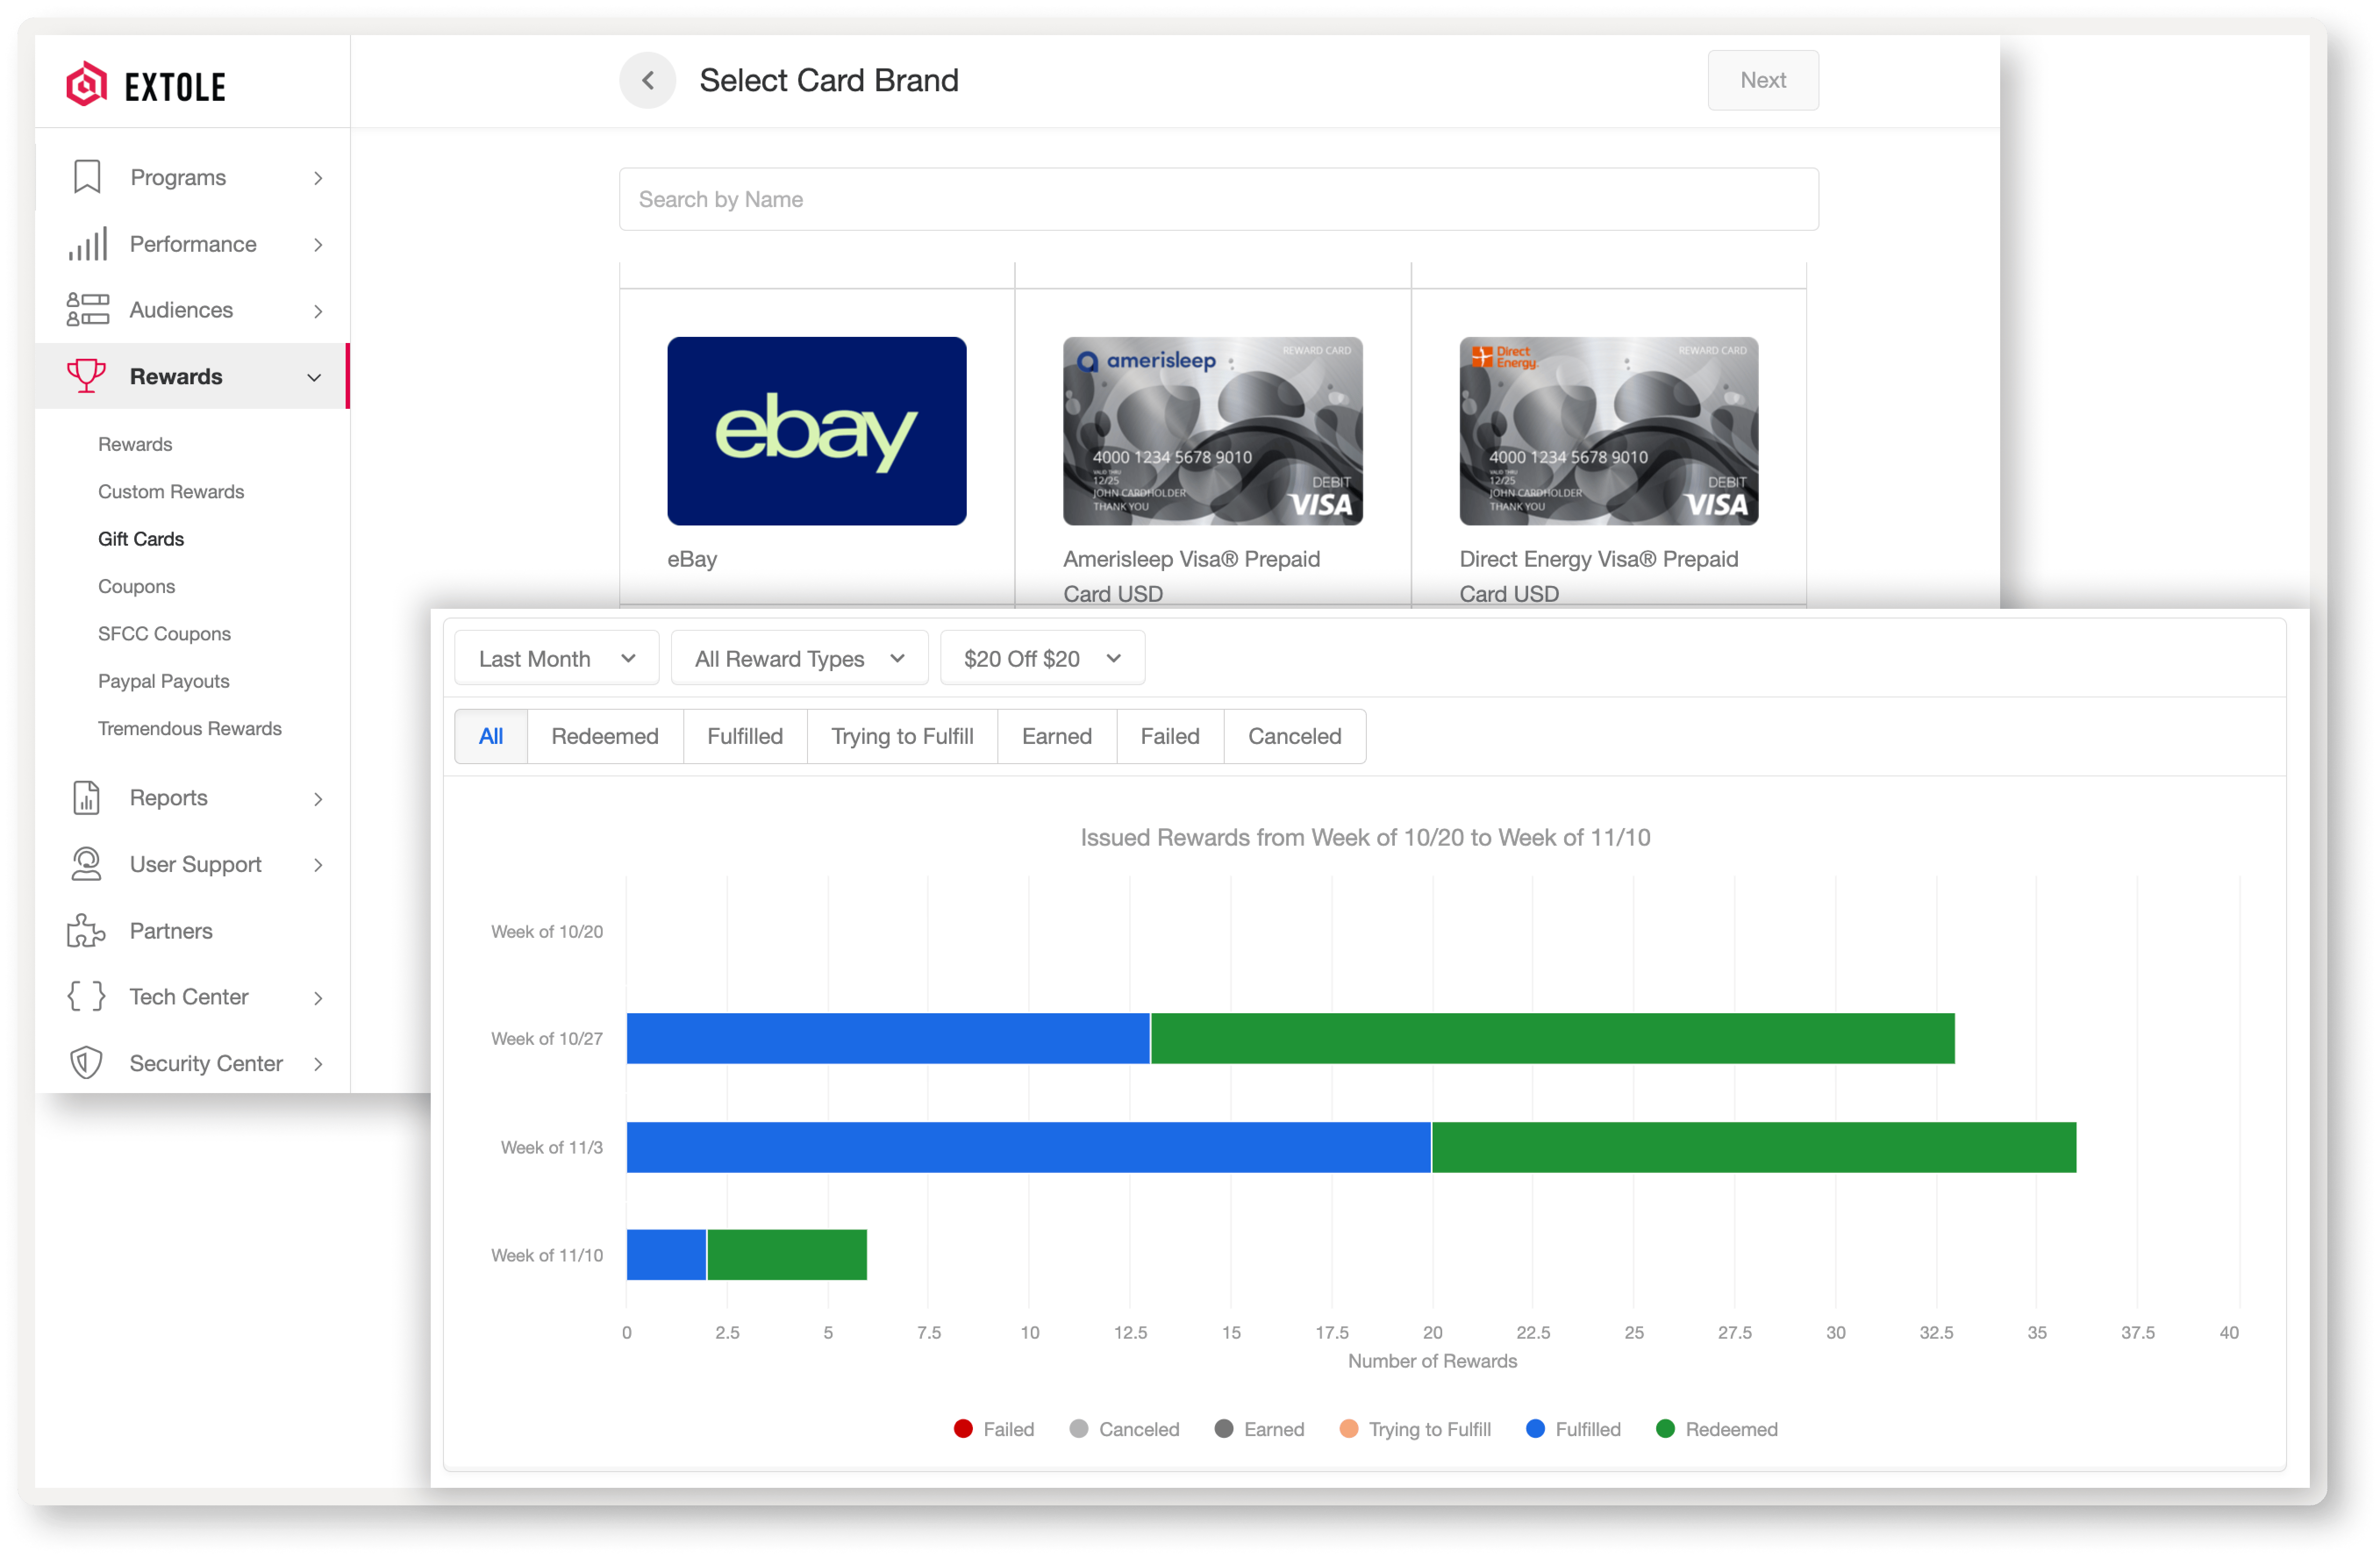Click the Partners puzzle-piece icon
The width and height of the screenshot is (2380, 1558).
click(x=87, y=931)
